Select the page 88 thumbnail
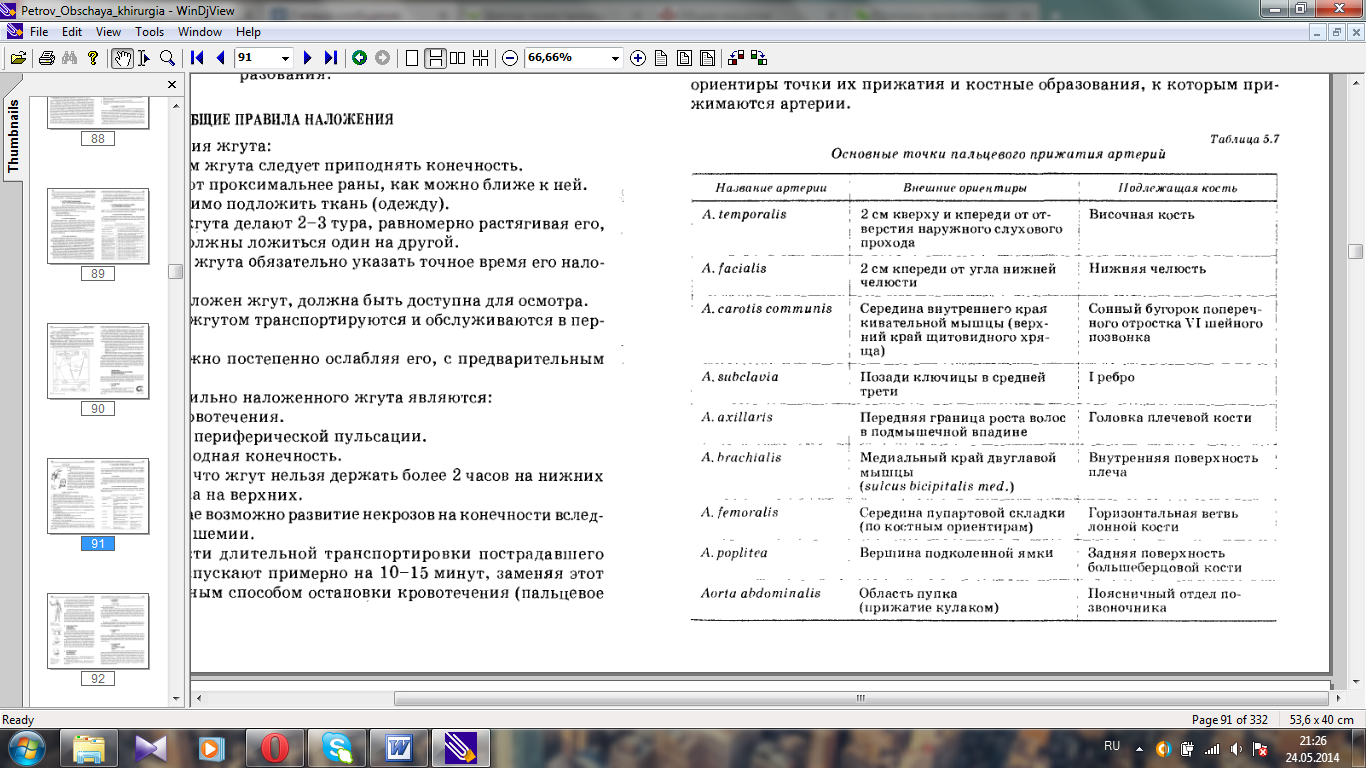Viewport: 1366px width, 768px height. click(x=98, y=114)
